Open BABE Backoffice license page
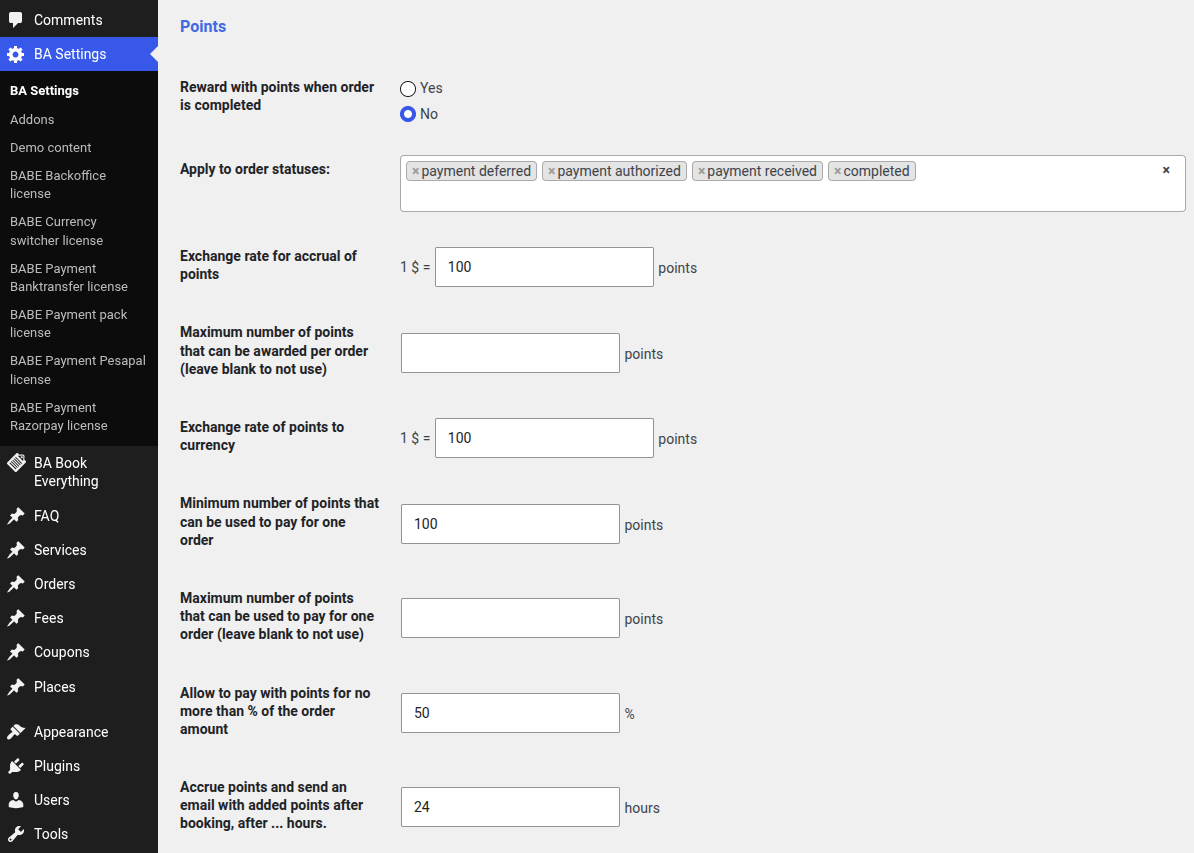Viewport: 1194px width, 853px height. (x=58, y=184)
